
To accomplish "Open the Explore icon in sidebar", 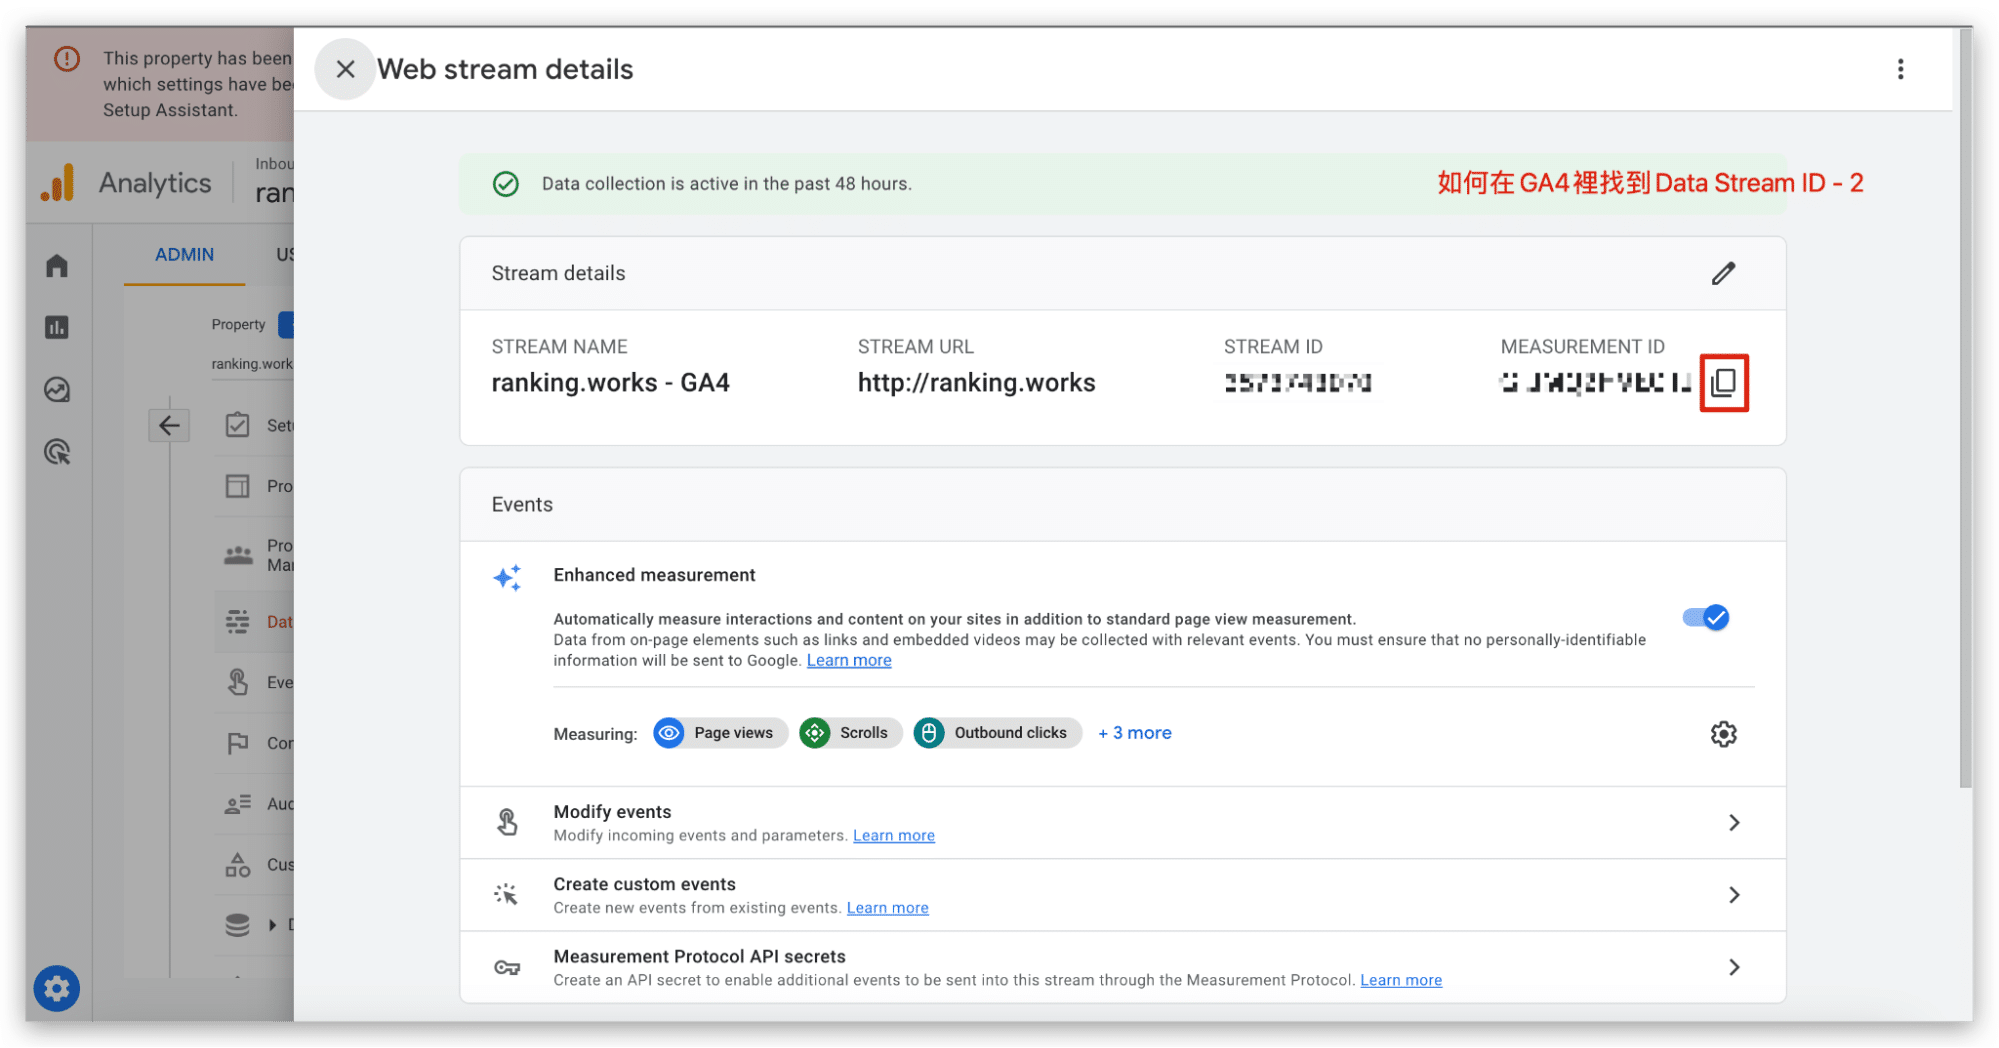I will click(57, 389).
